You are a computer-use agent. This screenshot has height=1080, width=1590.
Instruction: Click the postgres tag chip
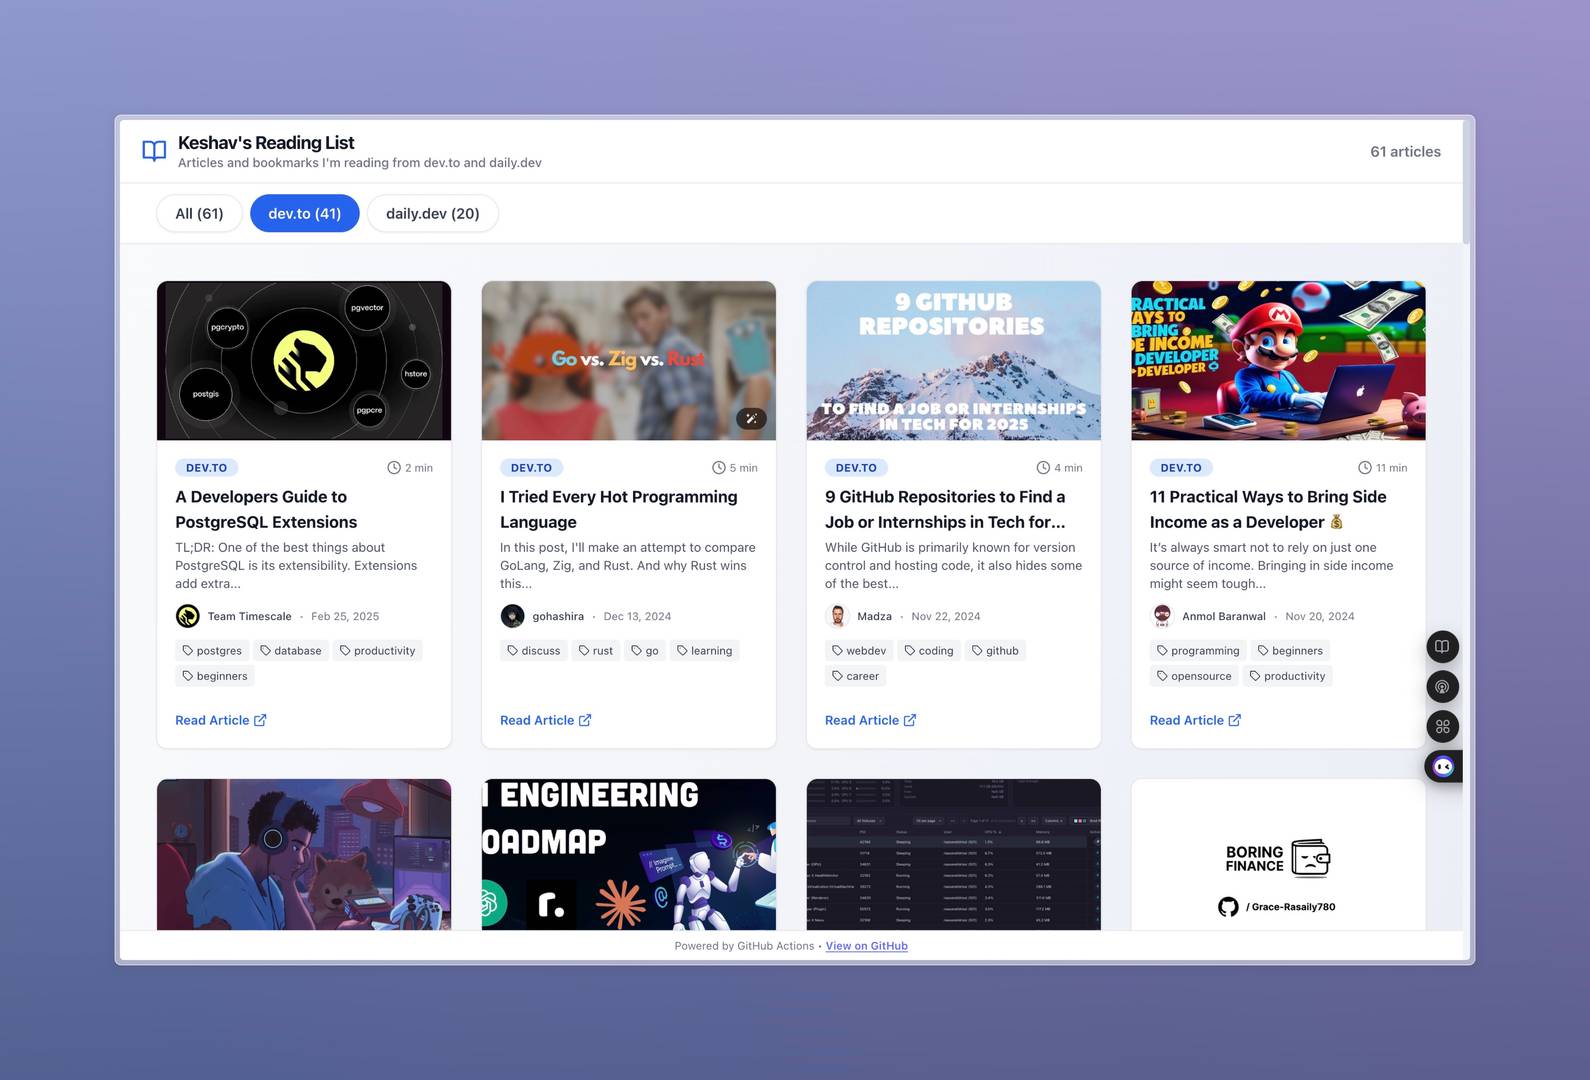(x=212, y=651)
